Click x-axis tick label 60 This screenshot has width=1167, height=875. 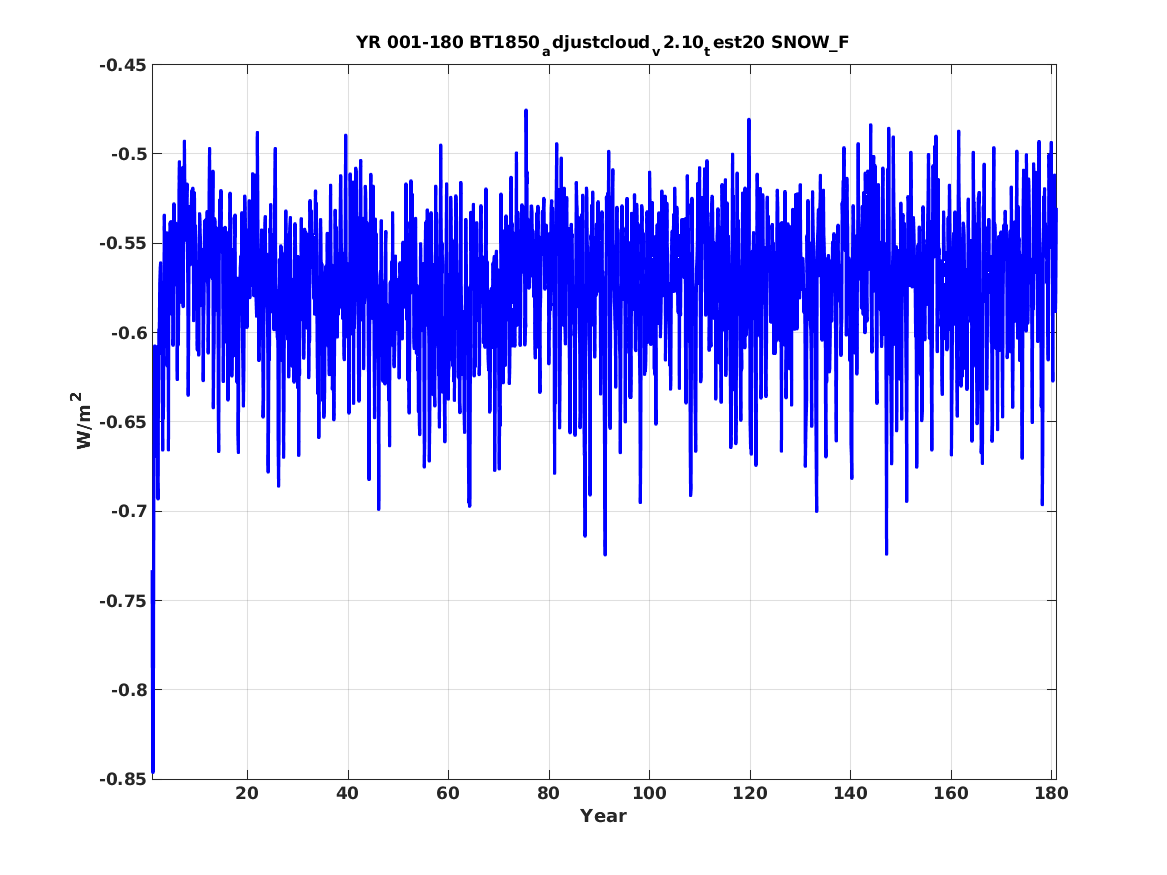[448, 793]
